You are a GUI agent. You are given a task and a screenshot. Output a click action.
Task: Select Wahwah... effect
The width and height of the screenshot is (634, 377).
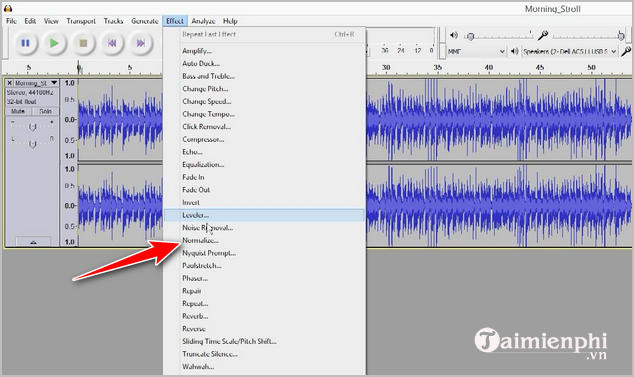(x=264, y=367)
